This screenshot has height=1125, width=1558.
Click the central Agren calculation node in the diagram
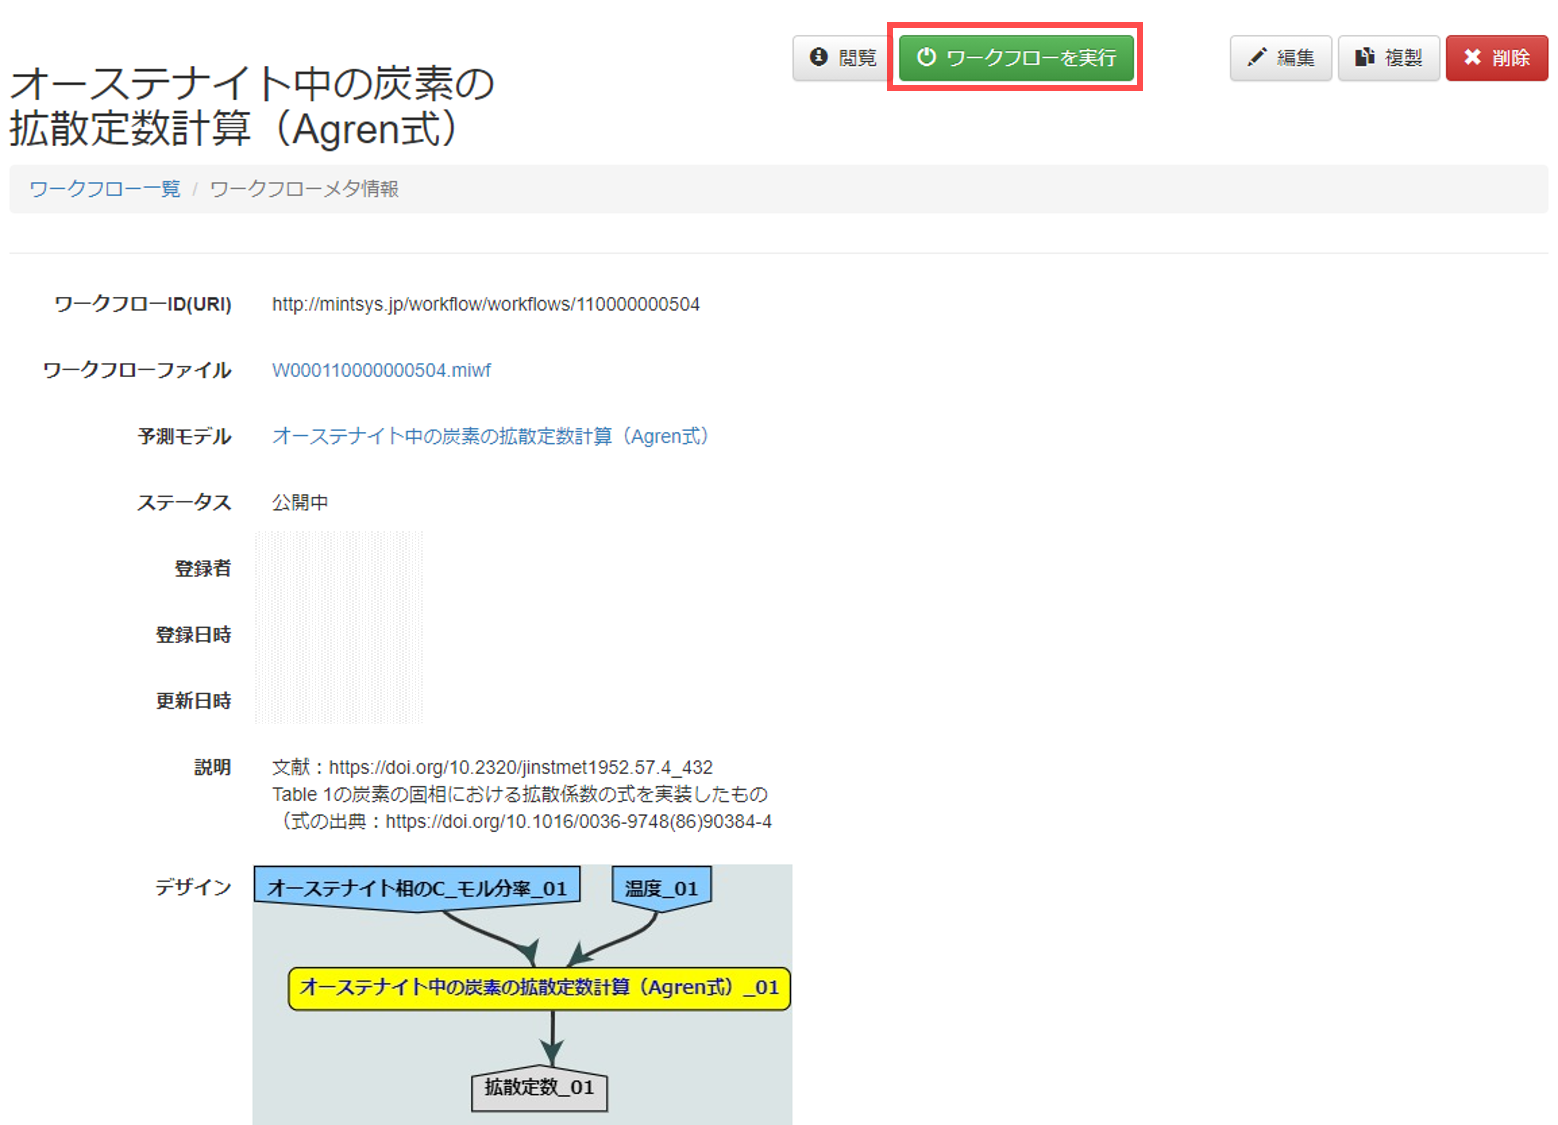[539, 987]
